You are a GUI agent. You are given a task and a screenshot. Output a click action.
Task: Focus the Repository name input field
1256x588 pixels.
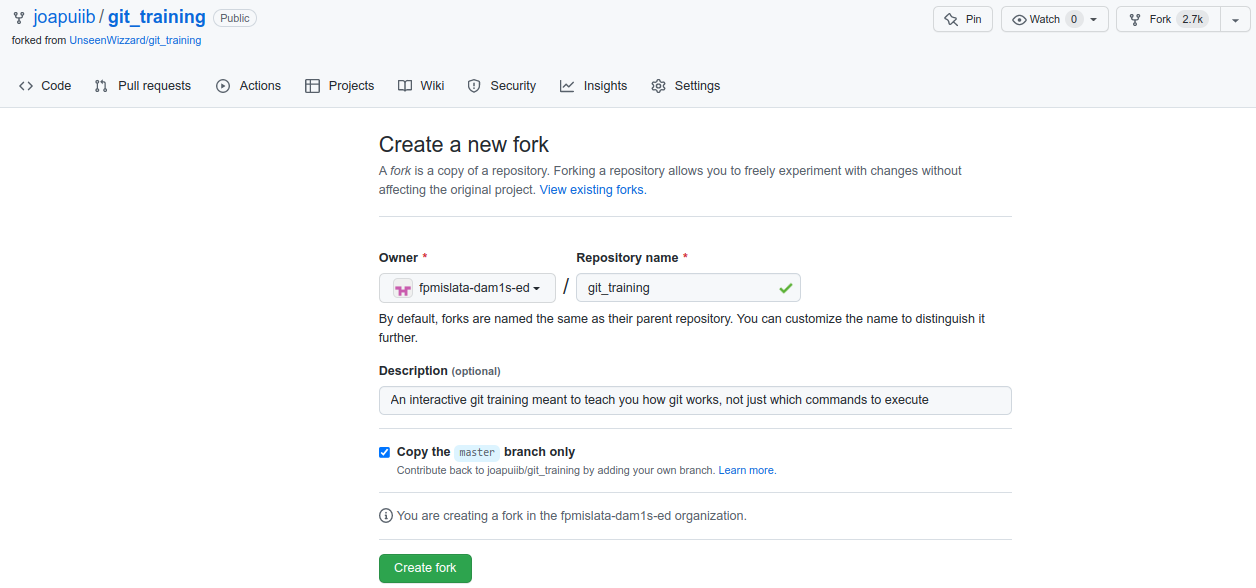coord(688,288)
